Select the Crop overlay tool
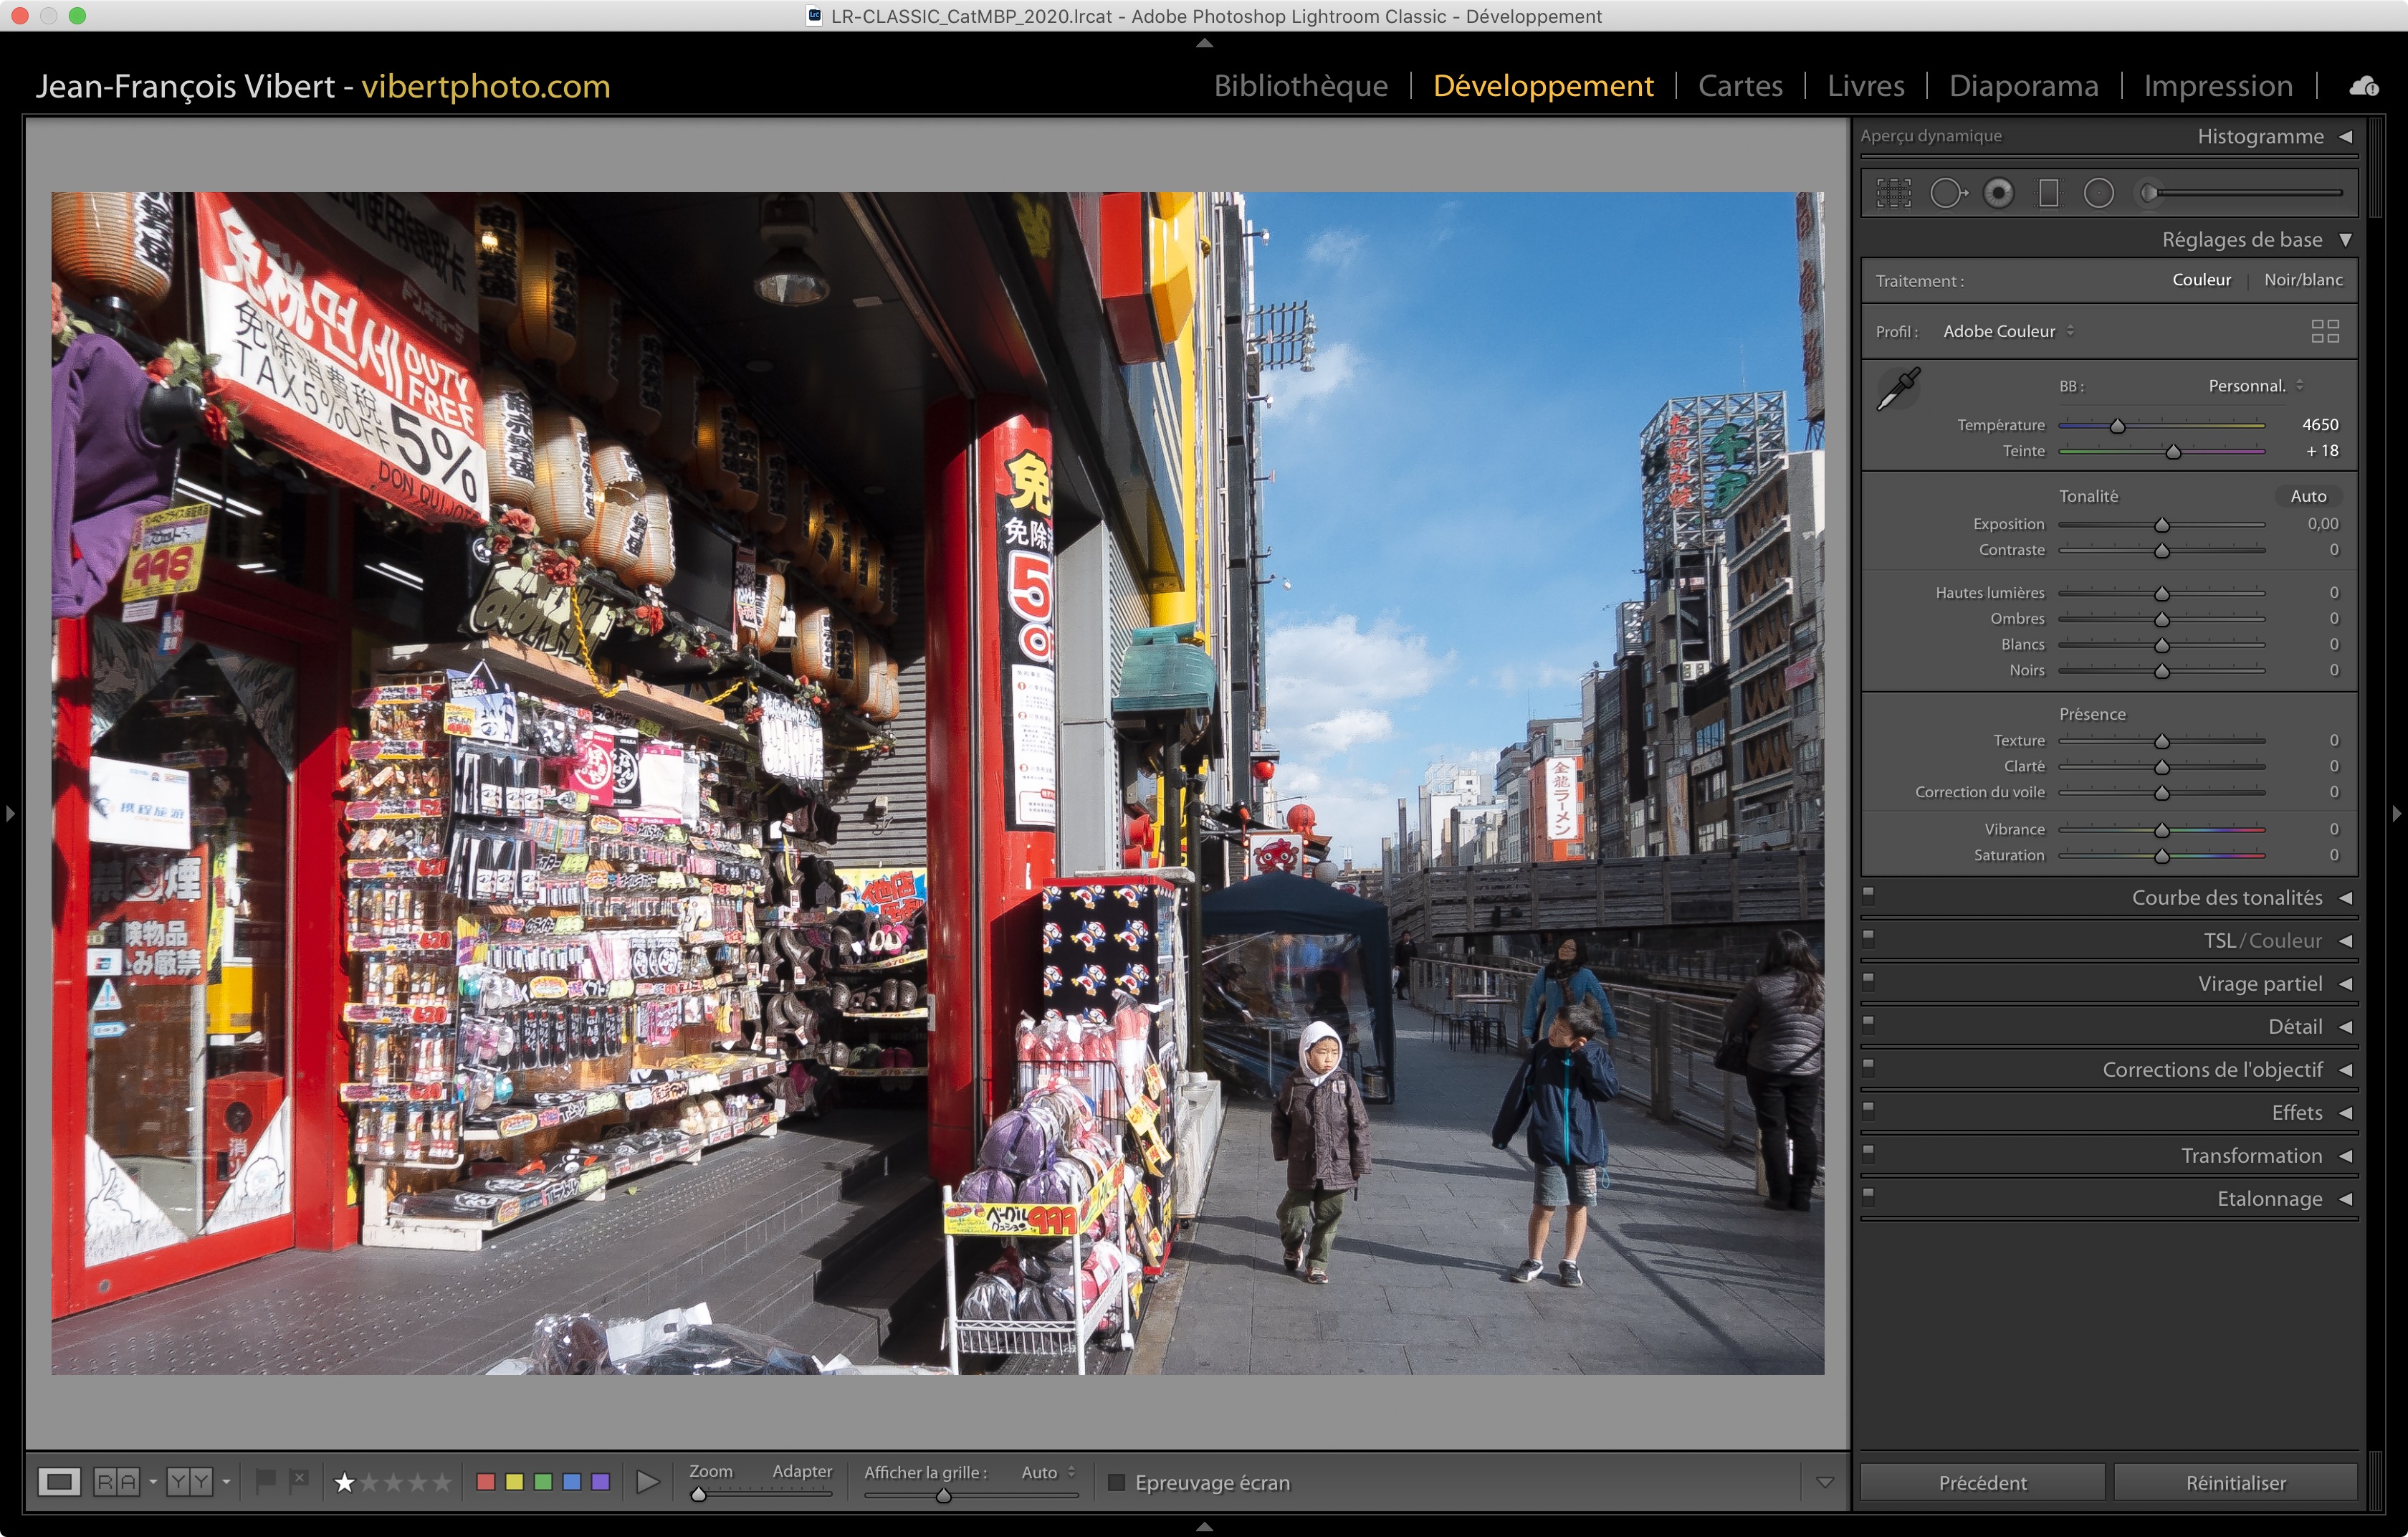The height and width of the screenshot is (1537, 2408). pyautogui.click(x=1893, y=193)
